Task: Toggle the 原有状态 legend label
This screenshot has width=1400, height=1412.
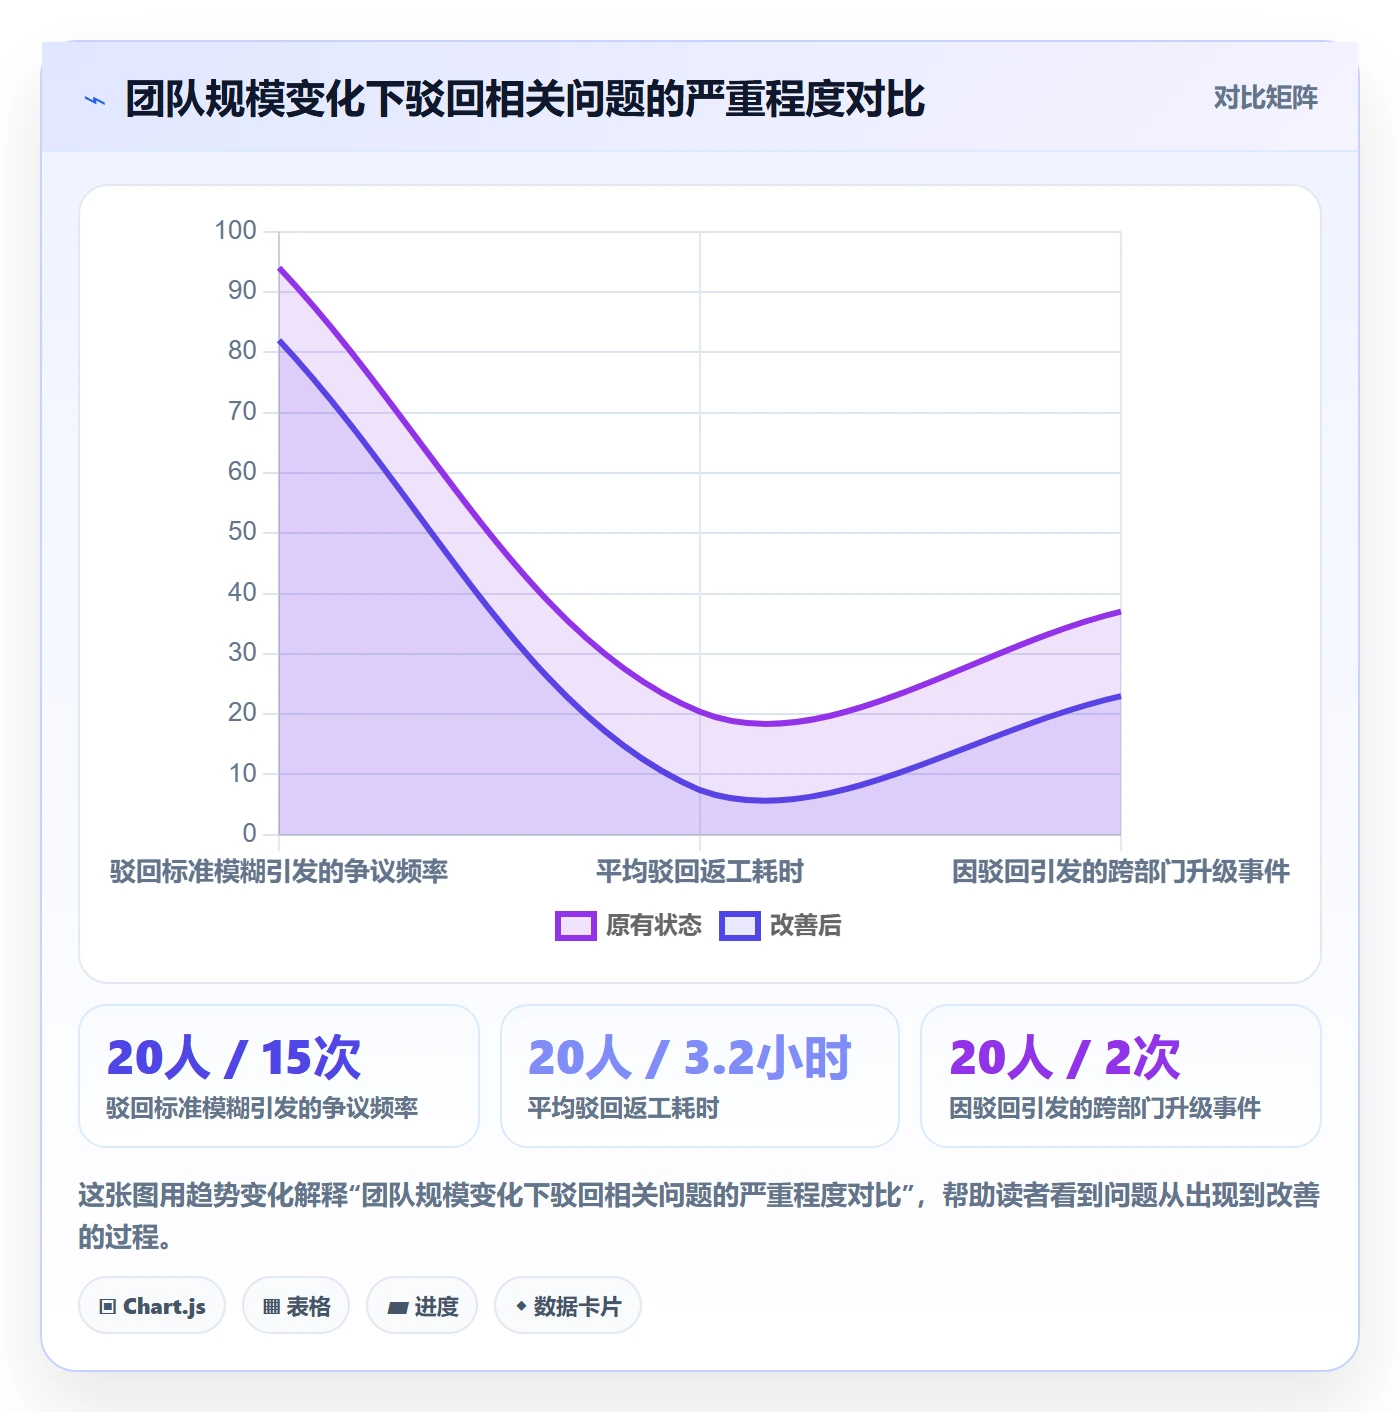Action: pyautogui.click(x=654, y=926)
